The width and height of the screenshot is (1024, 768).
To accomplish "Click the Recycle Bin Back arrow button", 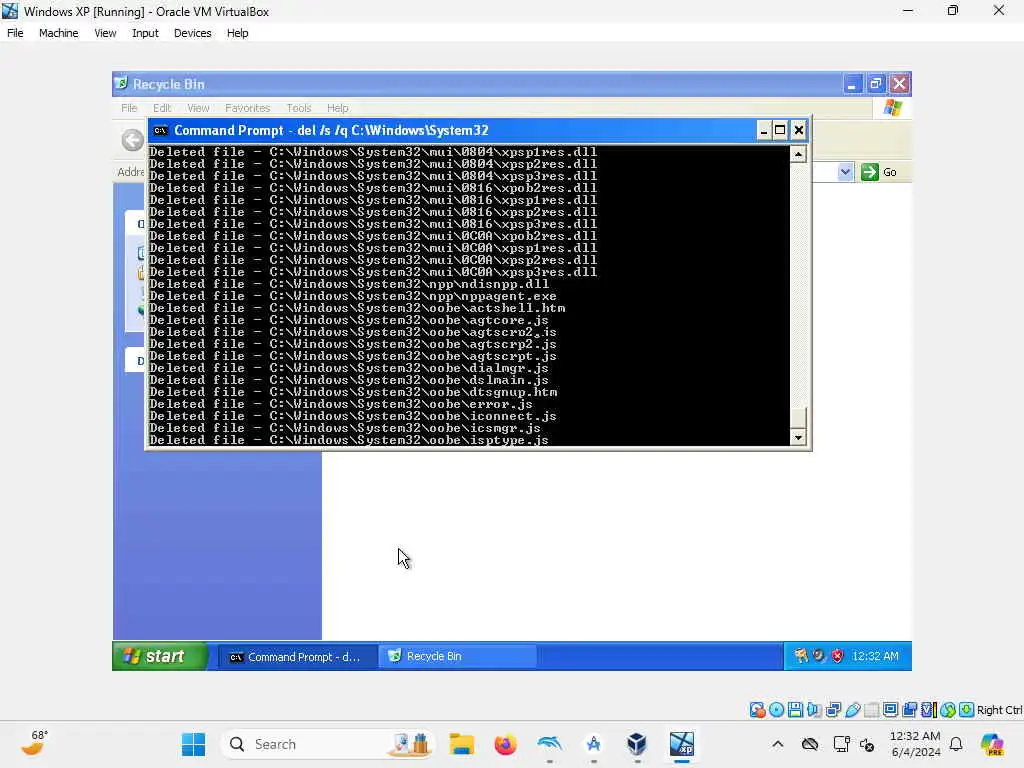I will point(133,139).
